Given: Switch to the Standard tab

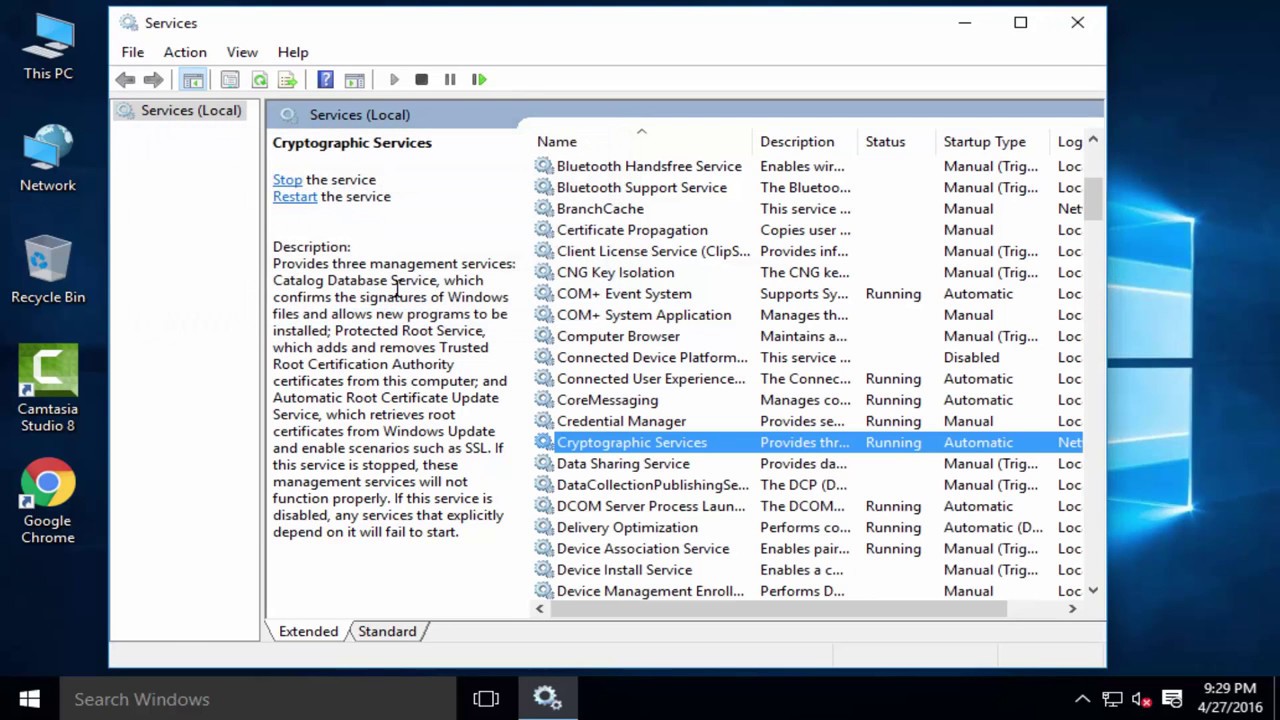Looking at the screenshot, I should coord(387,631).
